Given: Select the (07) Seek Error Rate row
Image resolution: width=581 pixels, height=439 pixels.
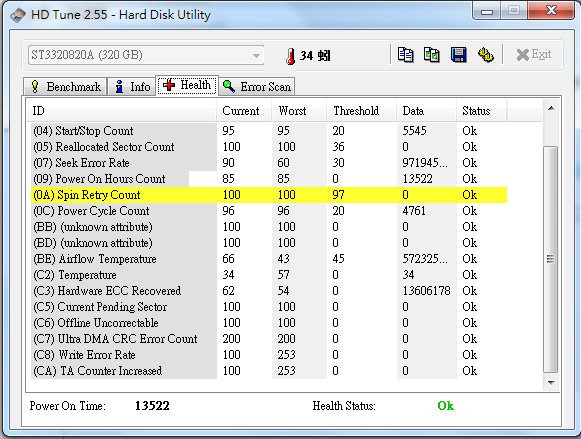Looking at the screenshot, I should click(269, 163).
